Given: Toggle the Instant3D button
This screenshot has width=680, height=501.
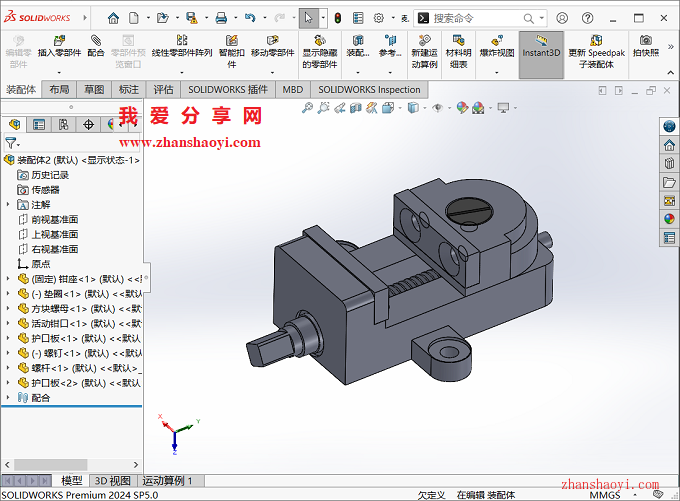Looking at the screenshot, I should (541, 47).
